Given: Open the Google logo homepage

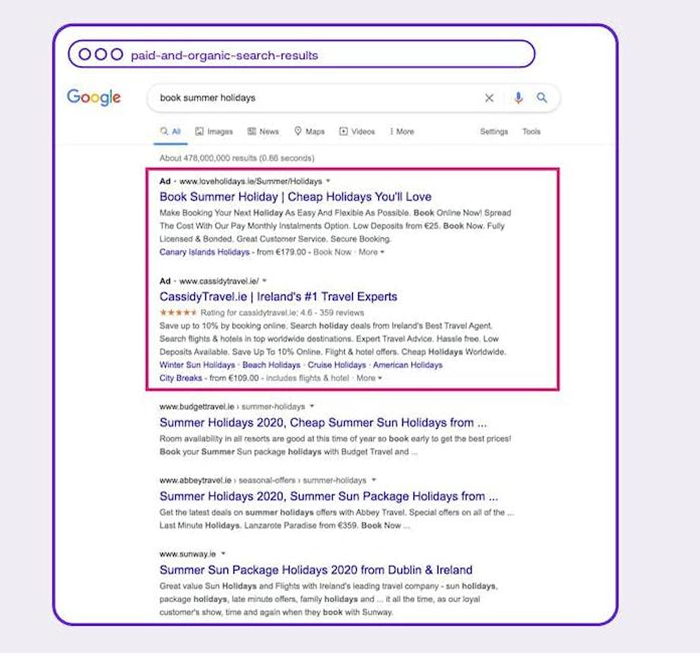Looking at the screenshot, I should [94, 97].
